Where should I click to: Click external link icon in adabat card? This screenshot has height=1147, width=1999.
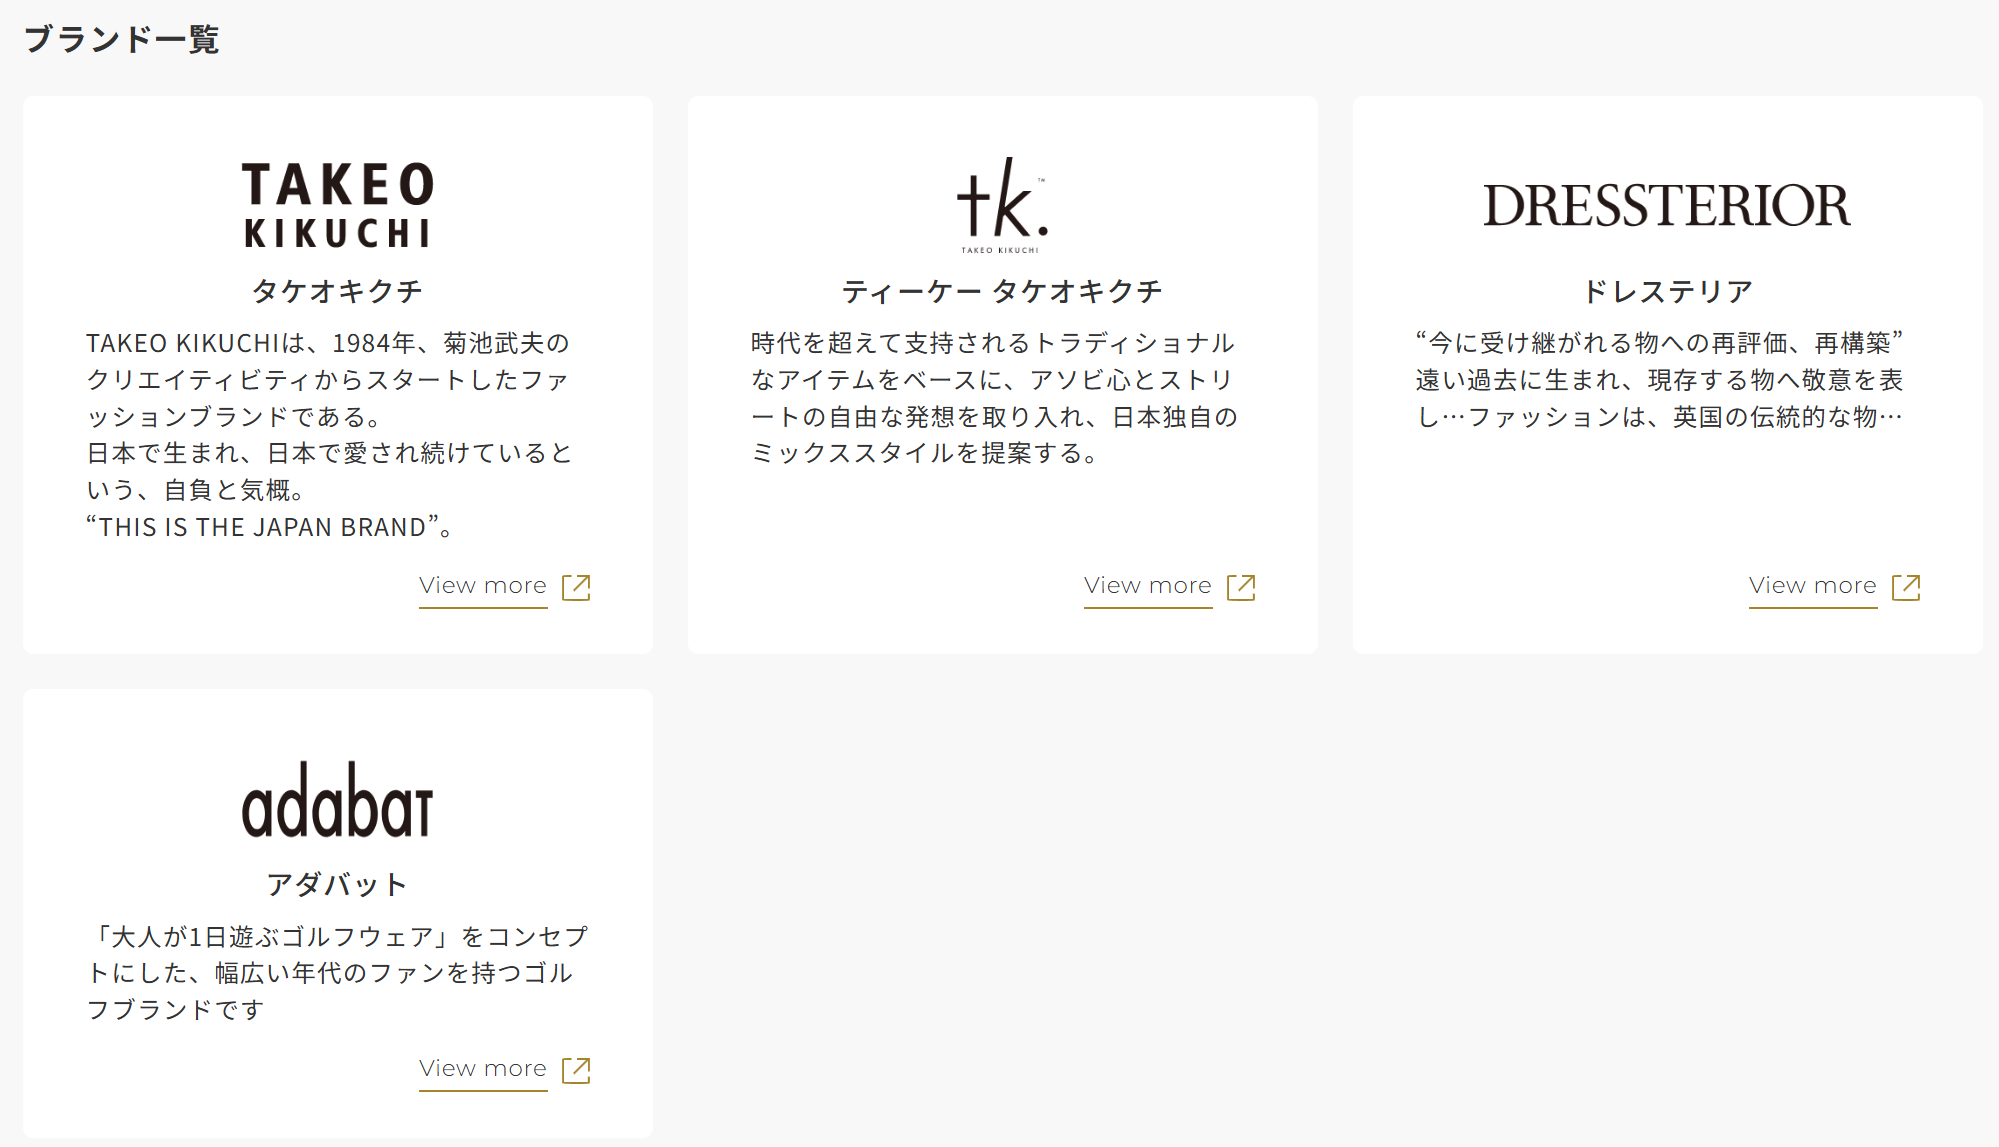point(576,1070)
